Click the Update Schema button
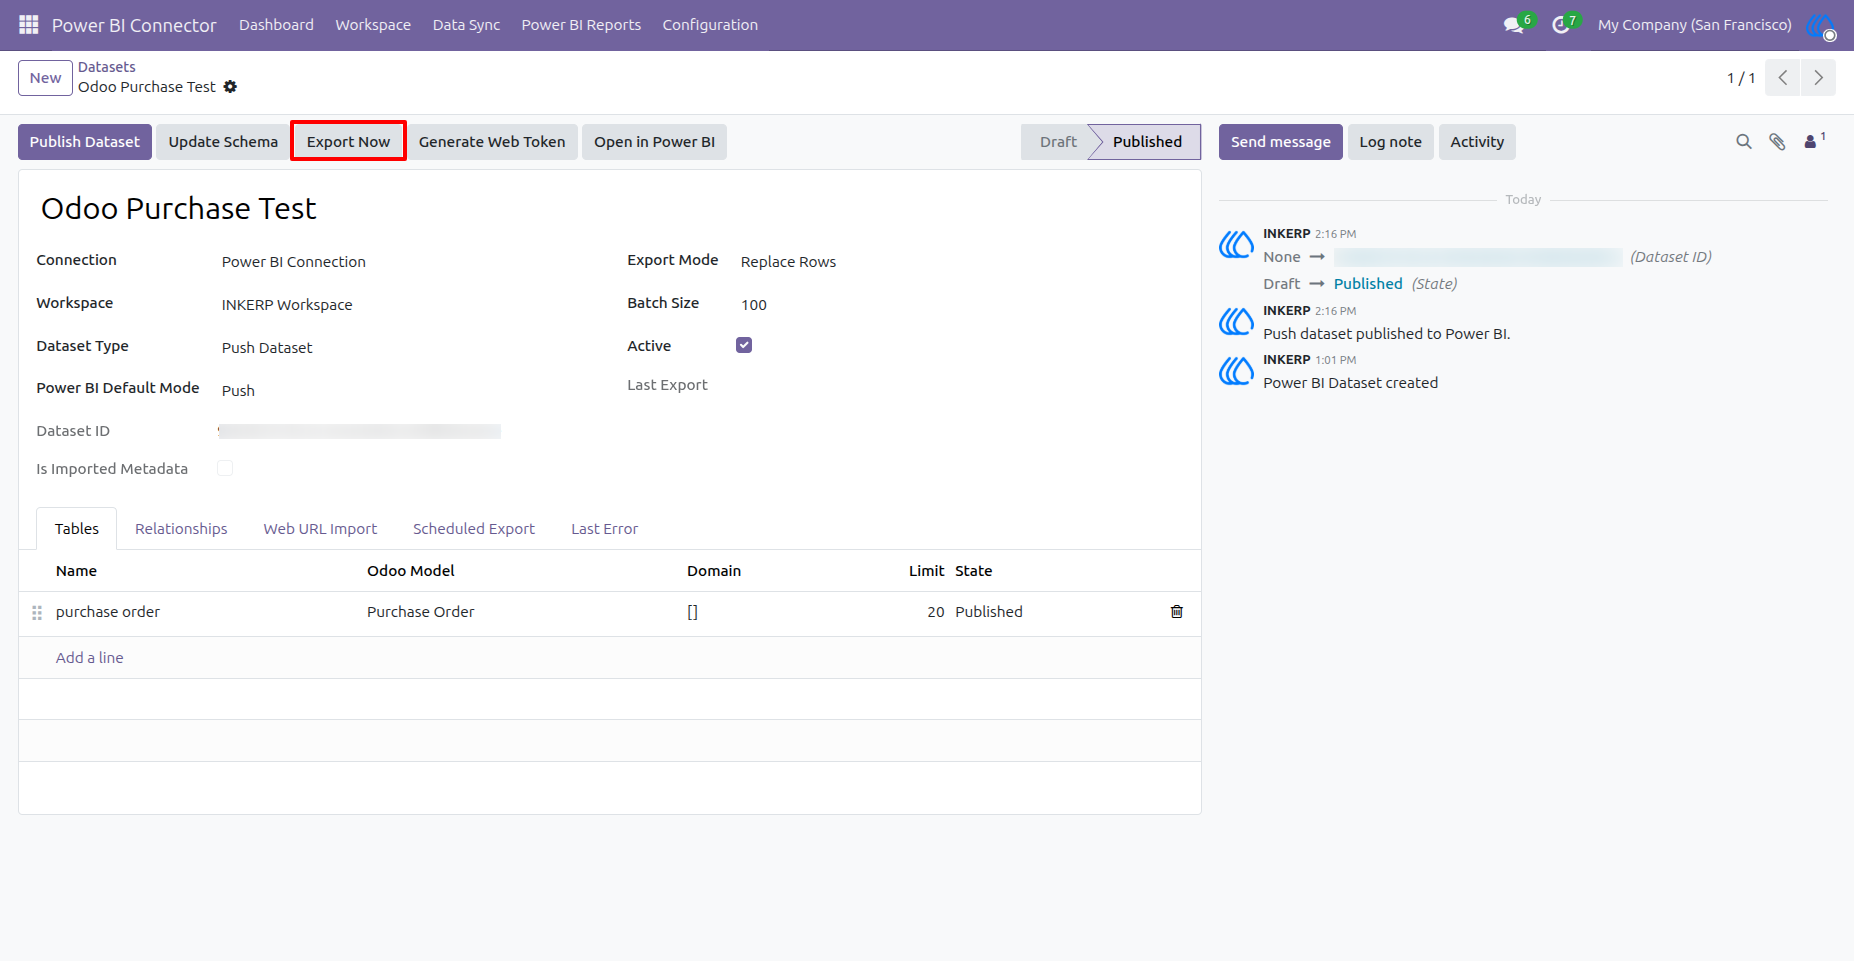 click(223, 142)
